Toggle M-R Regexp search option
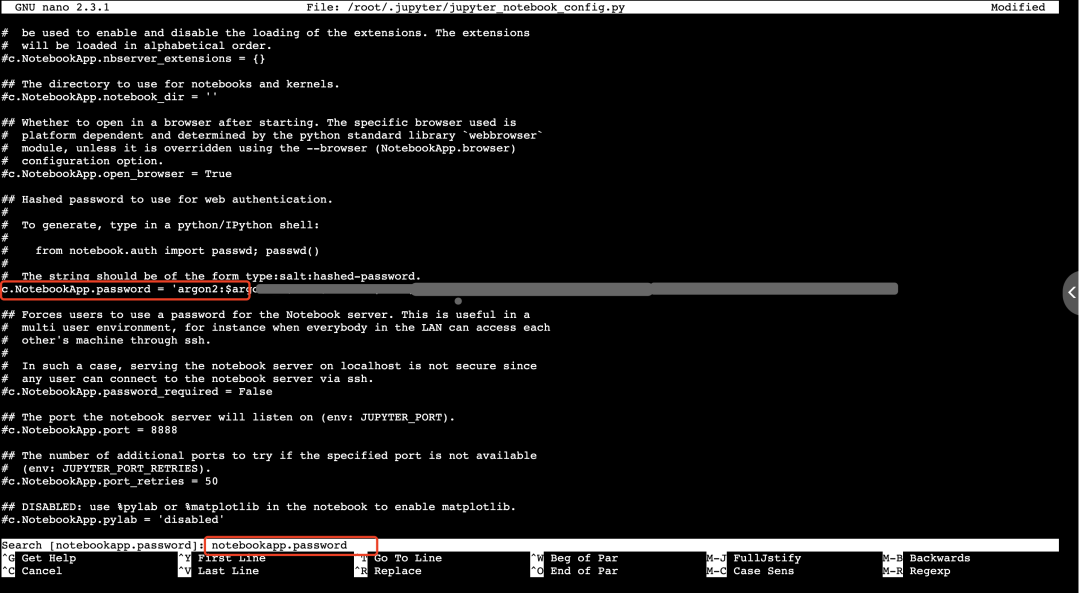Image resolution: width=1080 pixels, height=593 pixels. [917, 571]
